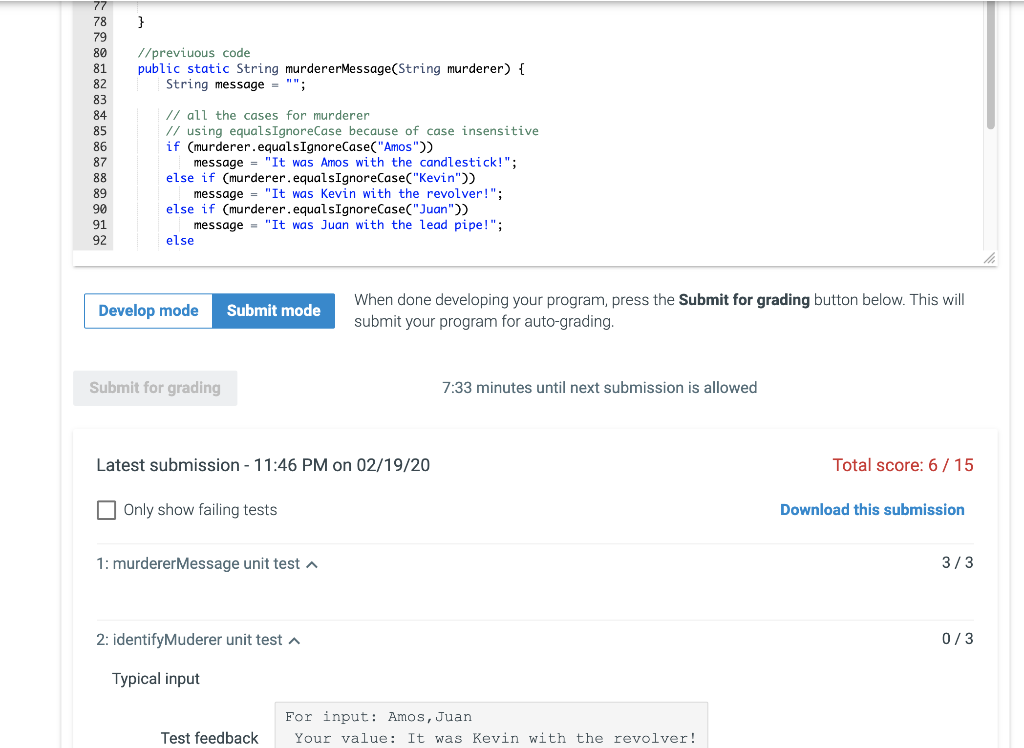Viewport: 1024px width, 748px height.
Task: Click the Total score 6/15 text
Action: coord(903,465)
